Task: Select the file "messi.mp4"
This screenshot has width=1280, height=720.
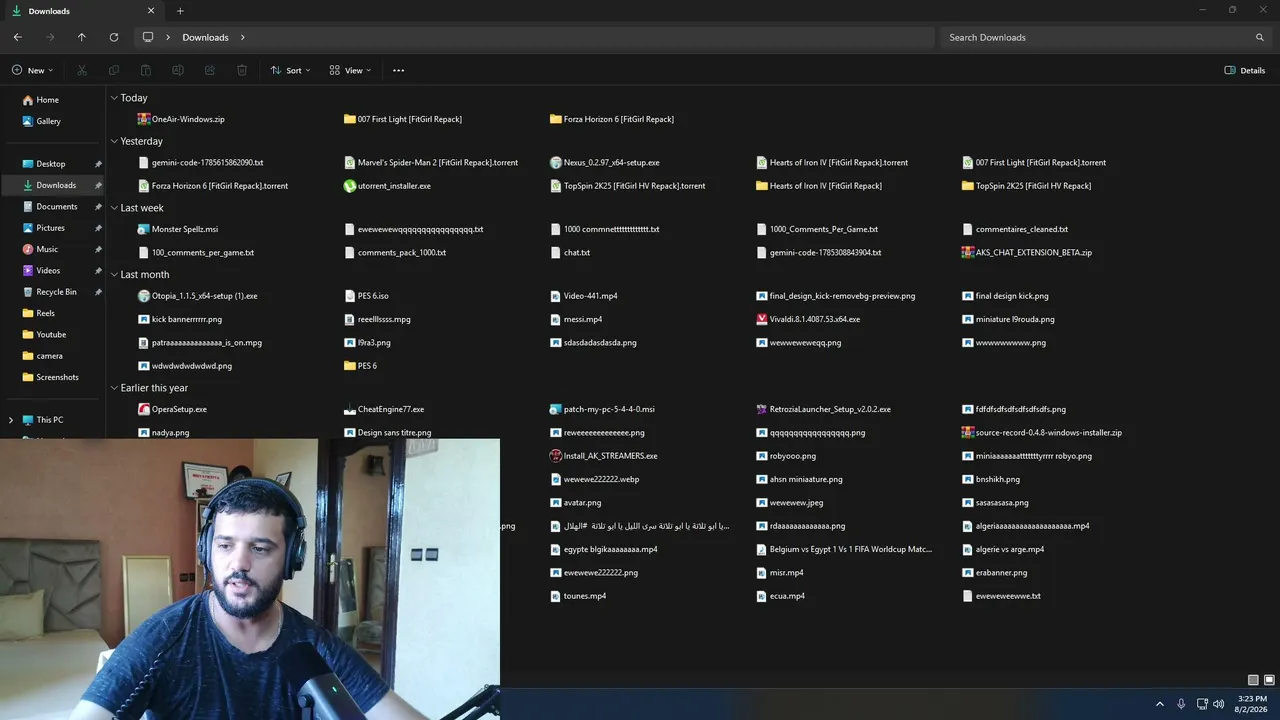Action: tap(576, 319)
